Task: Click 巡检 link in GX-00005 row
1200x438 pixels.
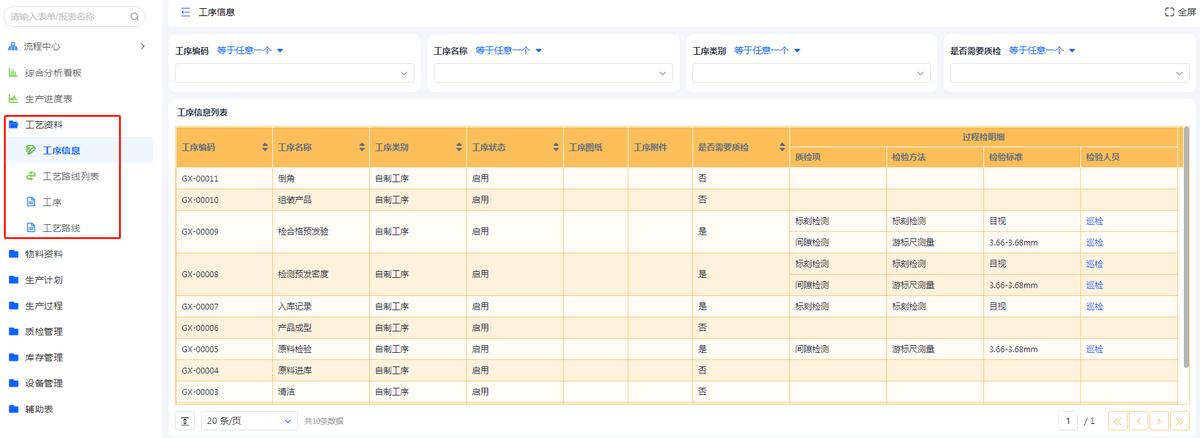Action: 1094,349
